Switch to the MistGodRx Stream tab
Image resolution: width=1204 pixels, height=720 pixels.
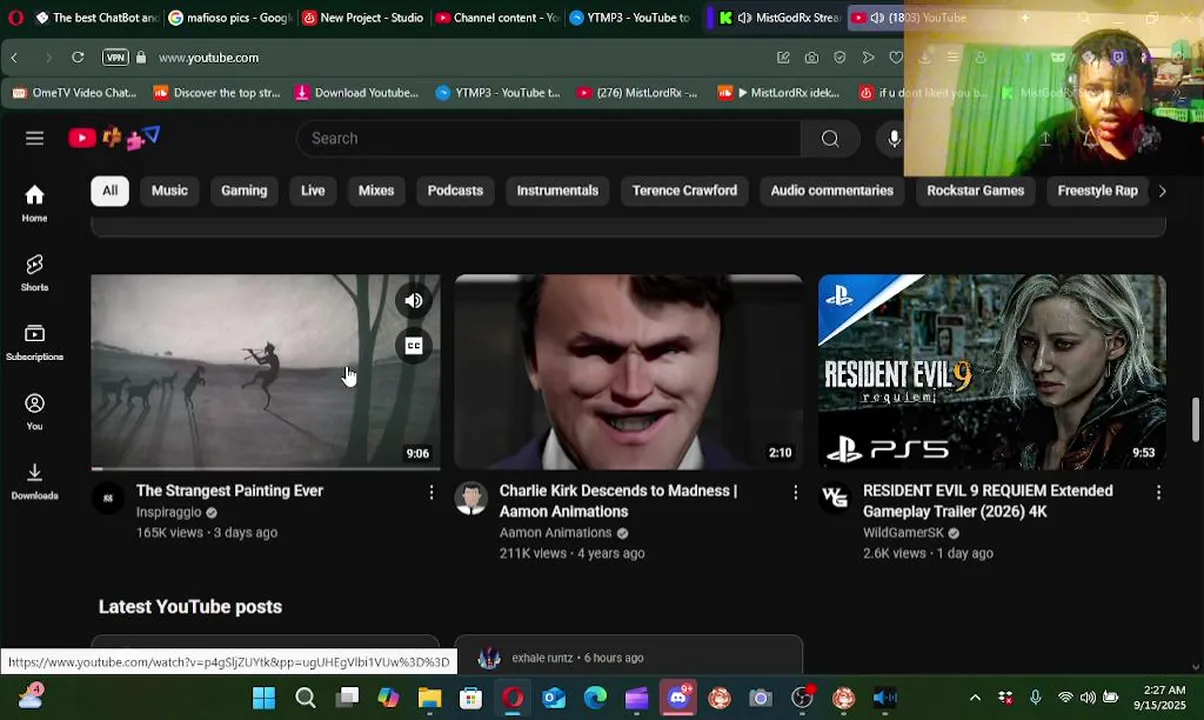point(778,17)
